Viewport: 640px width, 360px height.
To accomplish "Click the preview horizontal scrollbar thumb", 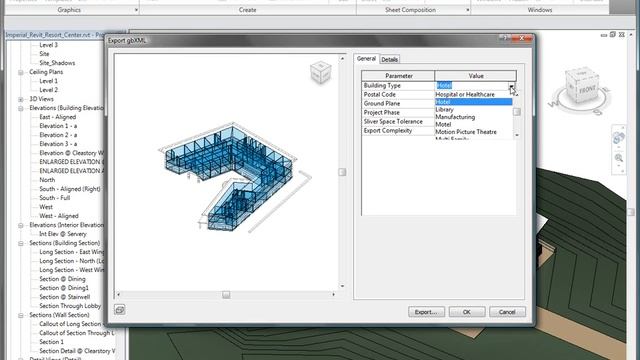I will [x=226, y=295].
